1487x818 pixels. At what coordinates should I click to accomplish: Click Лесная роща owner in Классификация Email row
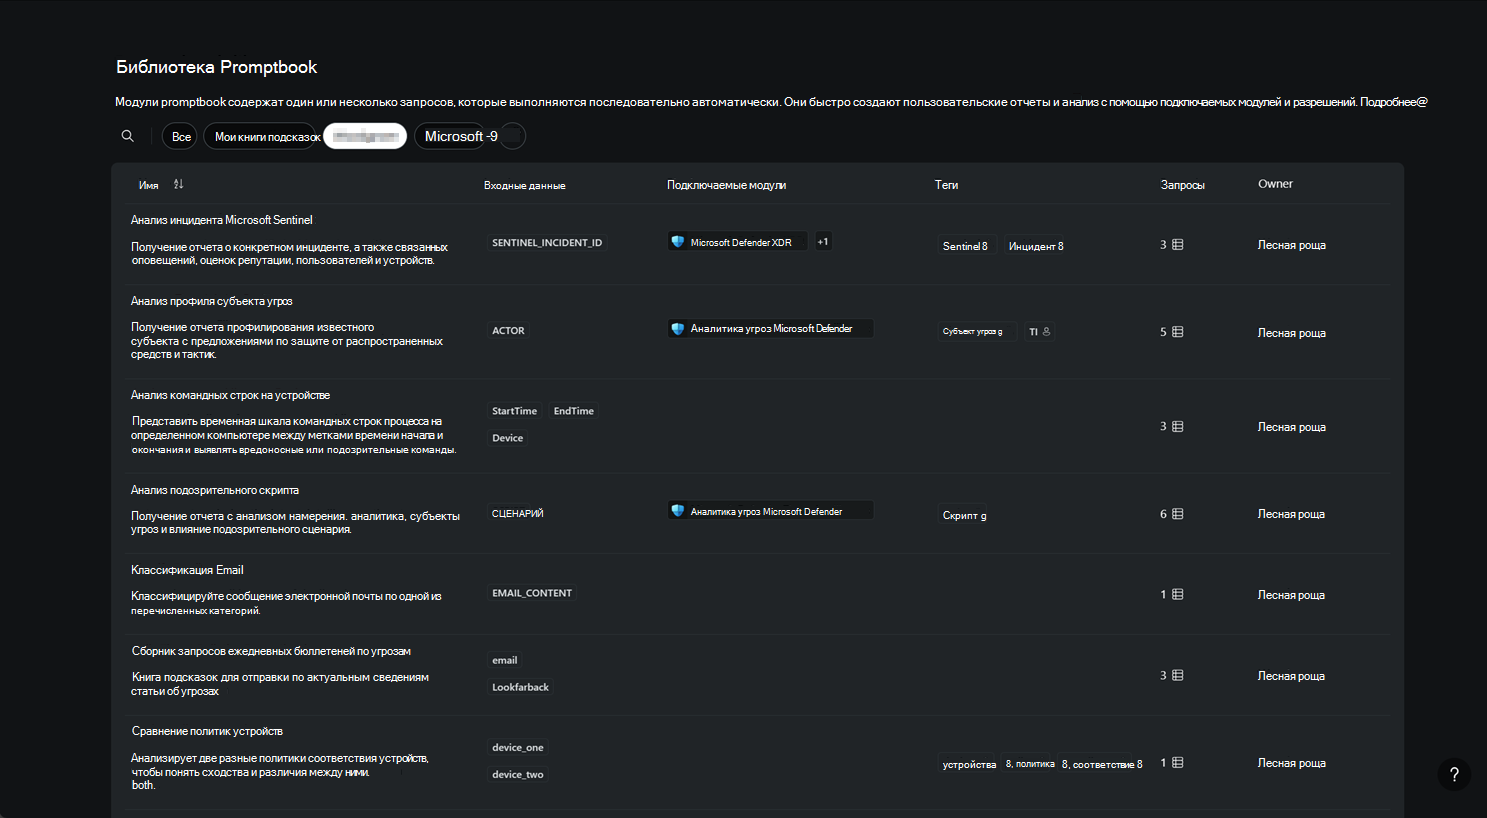(1291, 595)
